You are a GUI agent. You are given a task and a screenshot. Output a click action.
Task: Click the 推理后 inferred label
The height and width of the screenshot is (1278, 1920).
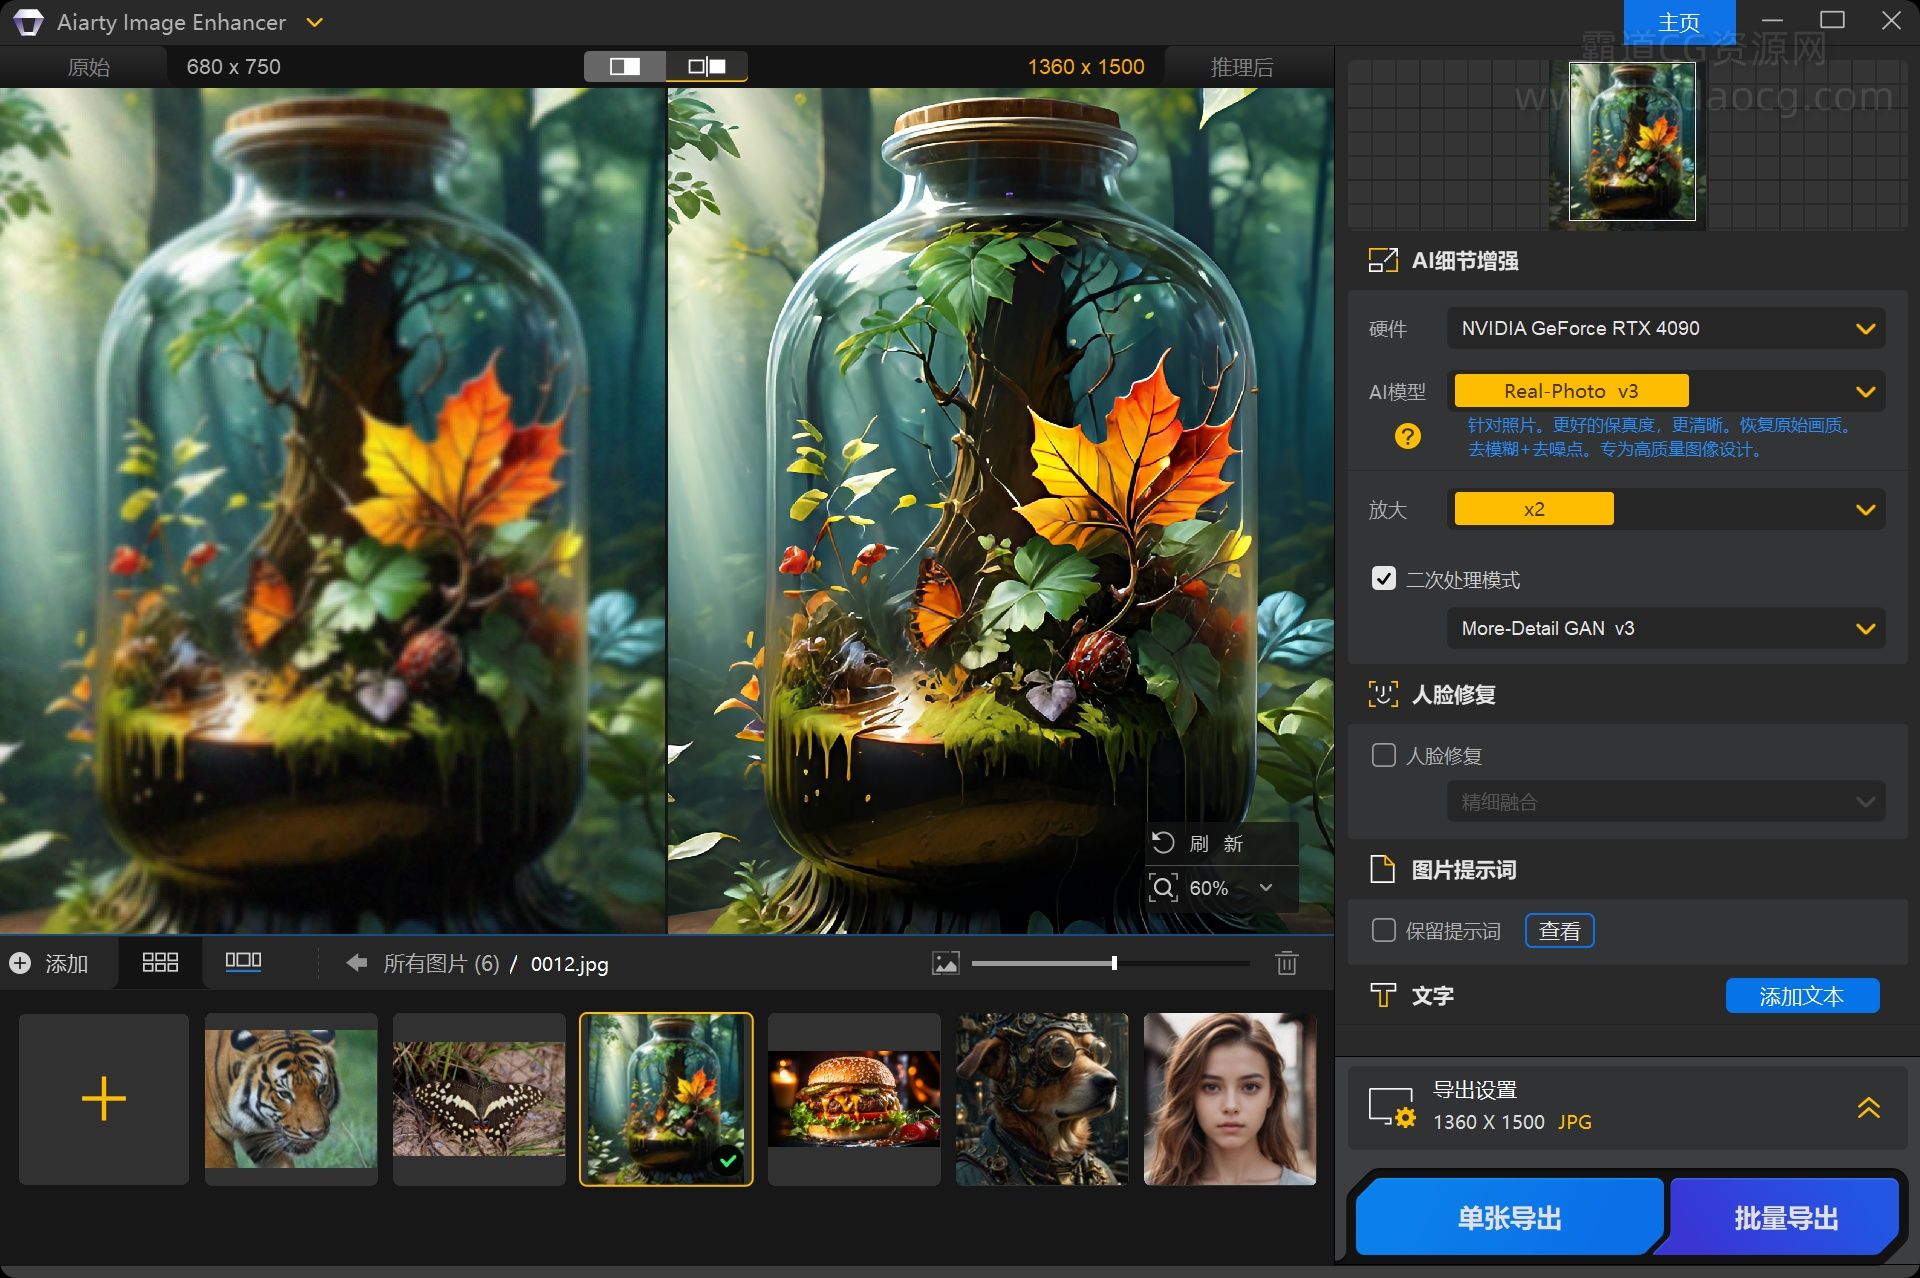click(x=1242, y=67)
